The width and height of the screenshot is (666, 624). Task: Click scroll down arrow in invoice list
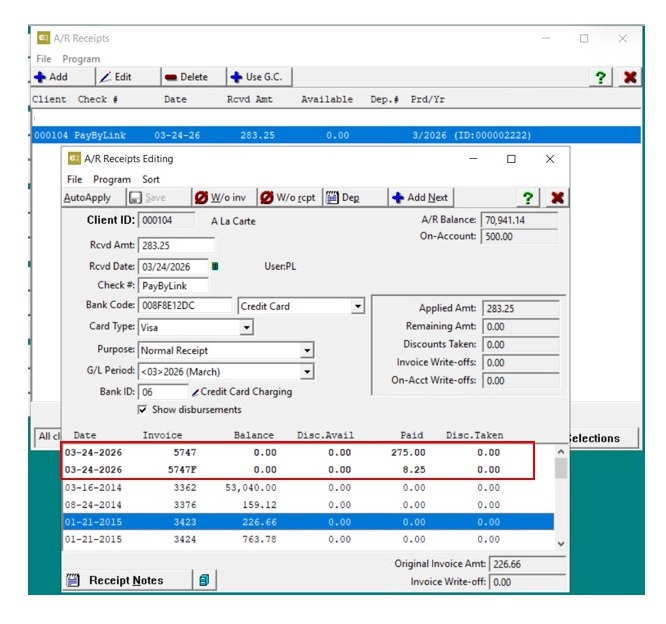click(x=561, y=544)
